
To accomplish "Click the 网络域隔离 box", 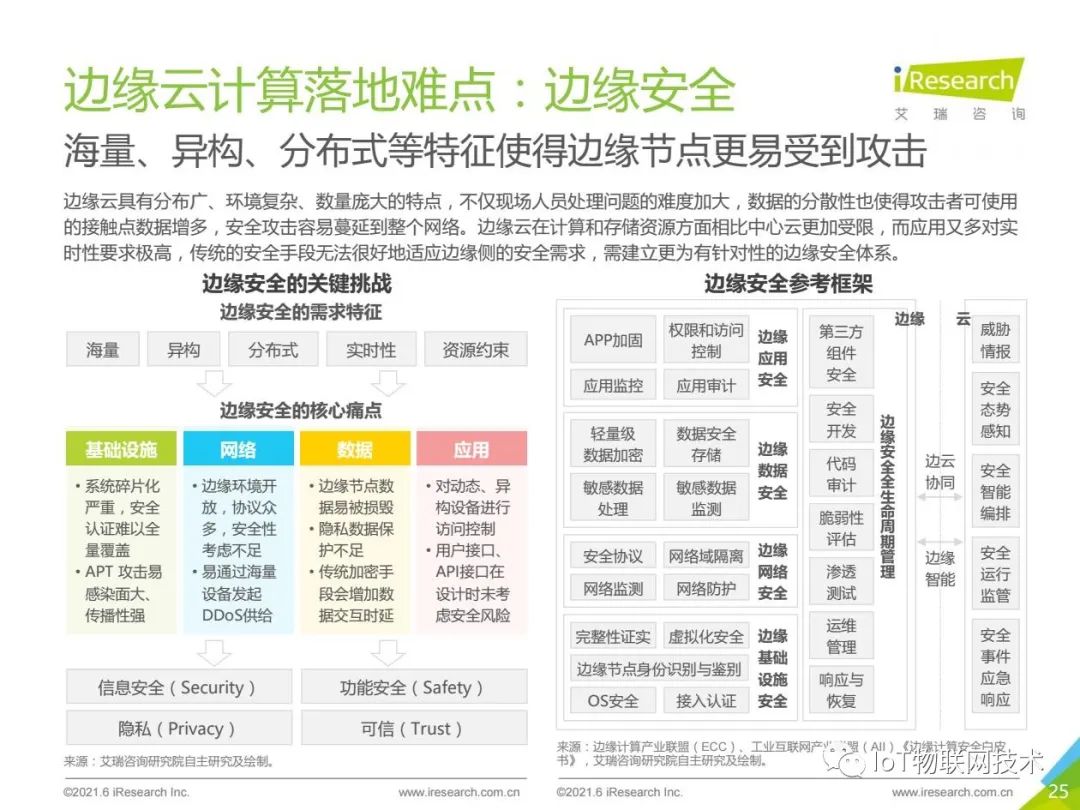I will 706,555.
